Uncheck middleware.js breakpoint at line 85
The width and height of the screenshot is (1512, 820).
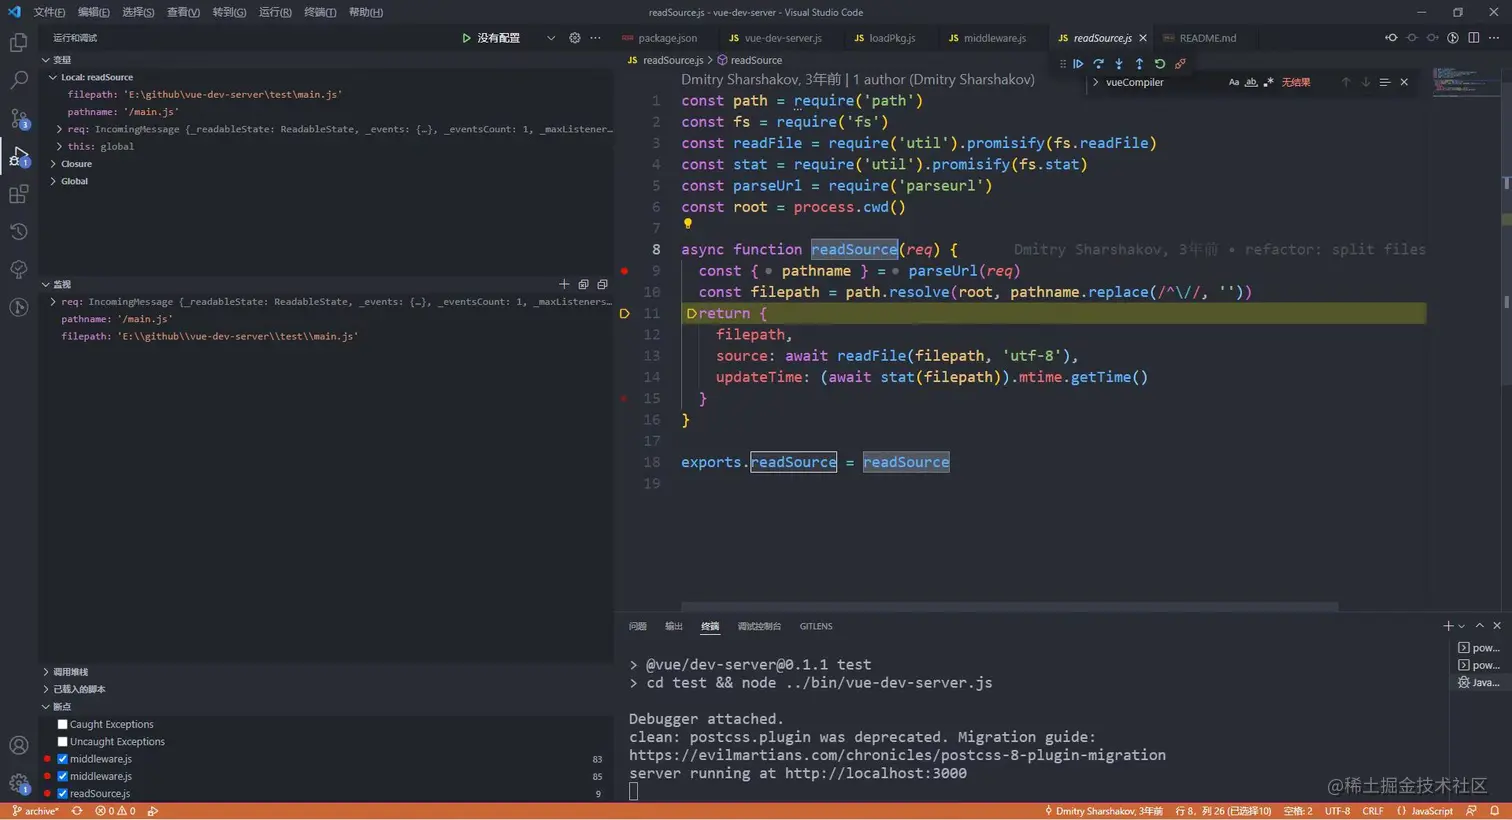(x=62, y=776)
